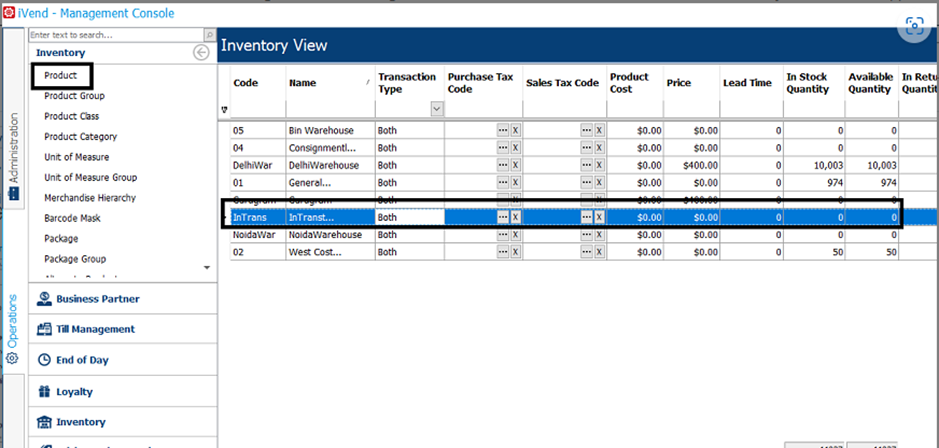Select Product Class menu item
The width and height of the screenshot is (939, 448).
[72, 116]
